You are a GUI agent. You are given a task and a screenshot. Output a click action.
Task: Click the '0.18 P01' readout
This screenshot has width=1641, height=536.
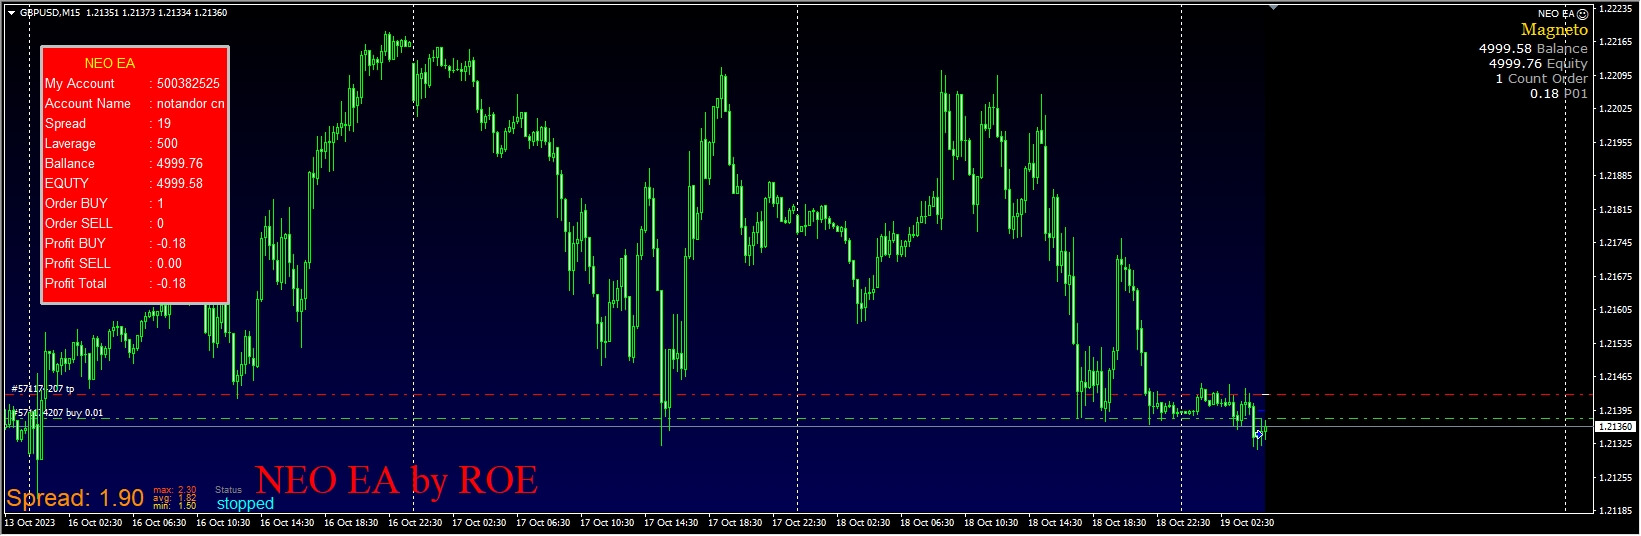pyautogui.click(x=1558, y=93)
